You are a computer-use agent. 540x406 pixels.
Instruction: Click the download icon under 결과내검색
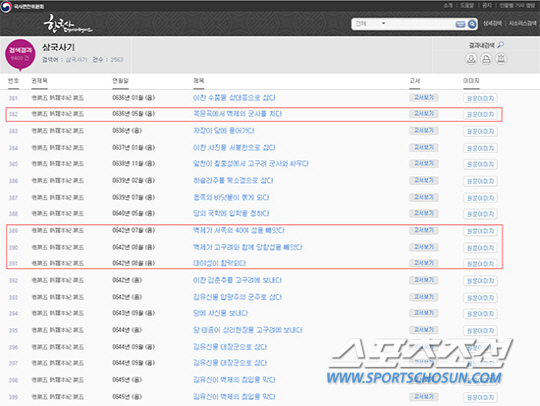pyautogui.click(x=471, y=59)
